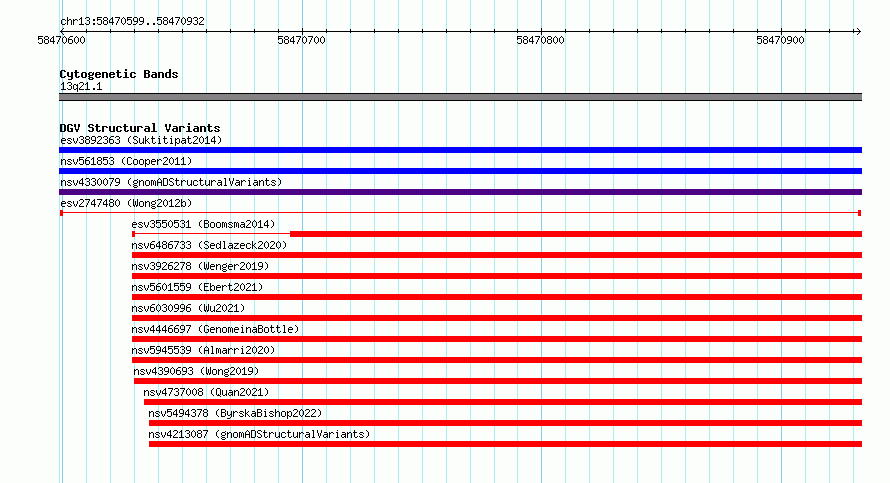Select the red bar under nsv6030996

[x=497, y=318]
